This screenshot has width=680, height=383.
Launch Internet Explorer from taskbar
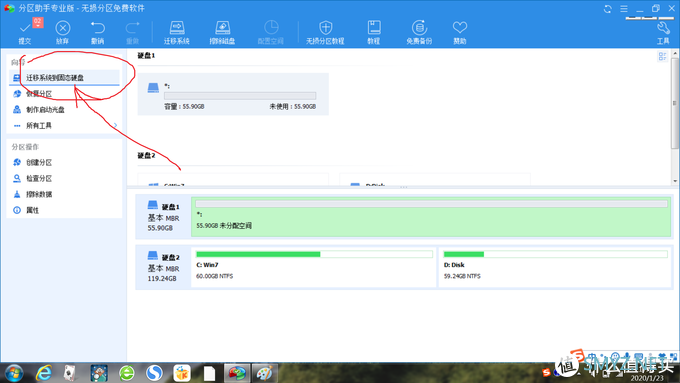click(x=43, y=373)
